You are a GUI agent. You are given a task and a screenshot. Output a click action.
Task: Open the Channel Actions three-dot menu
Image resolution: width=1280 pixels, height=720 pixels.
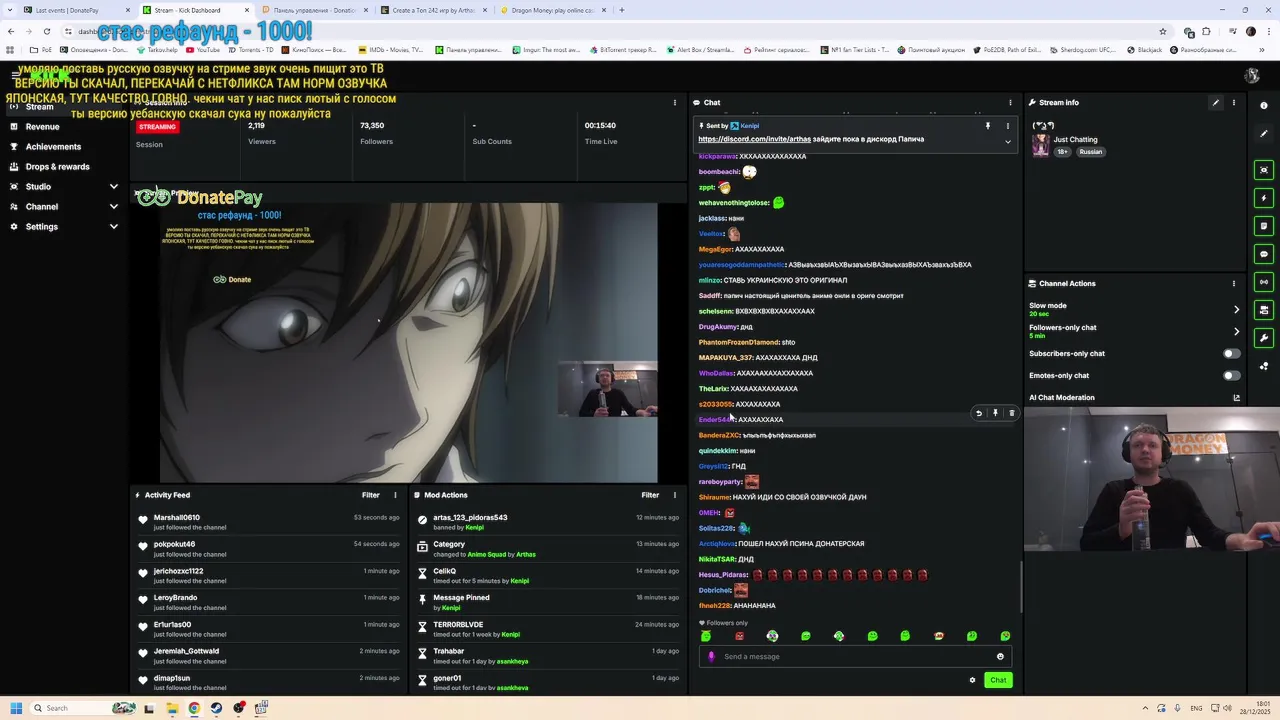click(x=1234, y=284)
